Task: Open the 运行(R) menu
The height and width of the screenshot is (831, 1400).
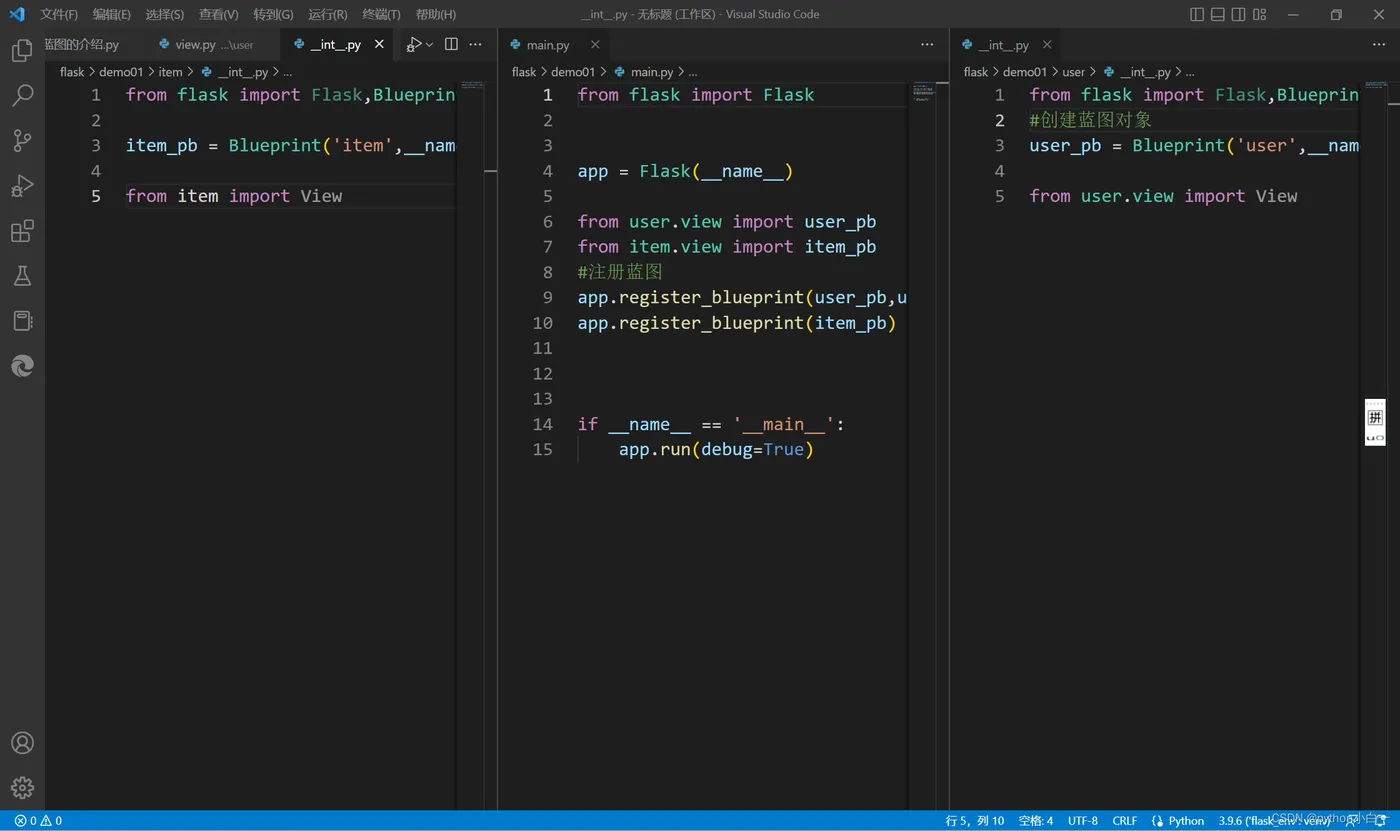Action: tap(328, 14)
